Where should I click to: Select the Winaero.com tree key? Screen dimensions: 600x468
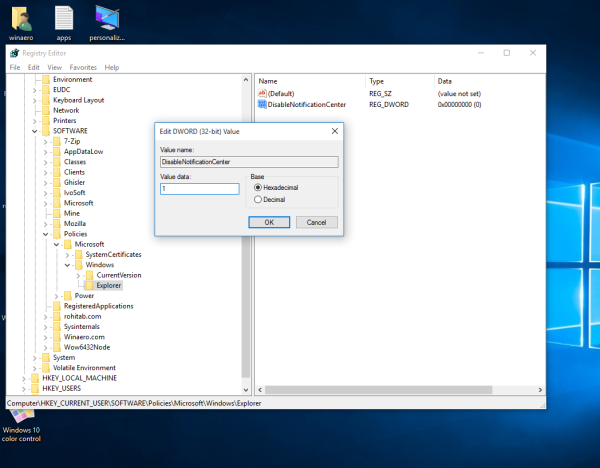click(x=84, y=337)
